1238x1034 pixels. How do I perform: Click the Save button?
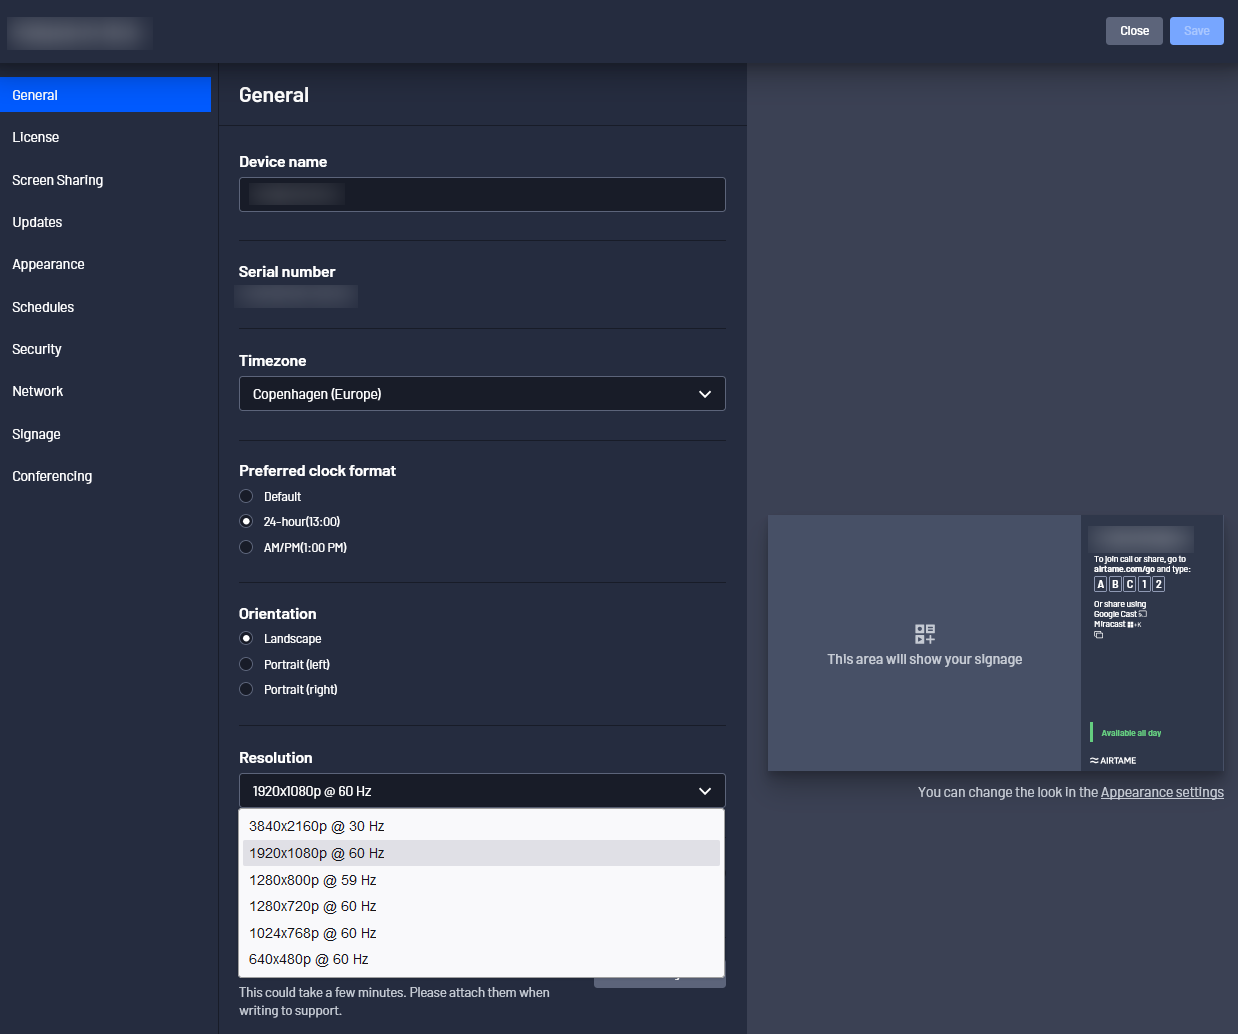[1196, 31]
